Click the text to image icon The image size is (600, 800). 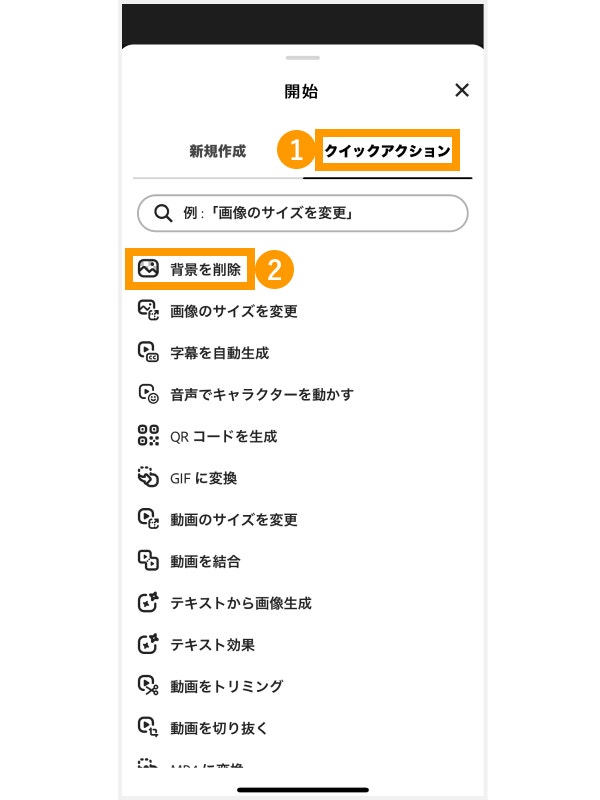tap(148, 603)
